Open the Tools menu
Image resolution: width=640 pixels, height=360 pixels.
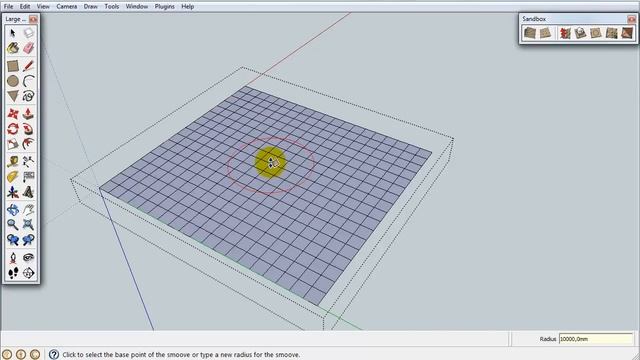[111, 7]
